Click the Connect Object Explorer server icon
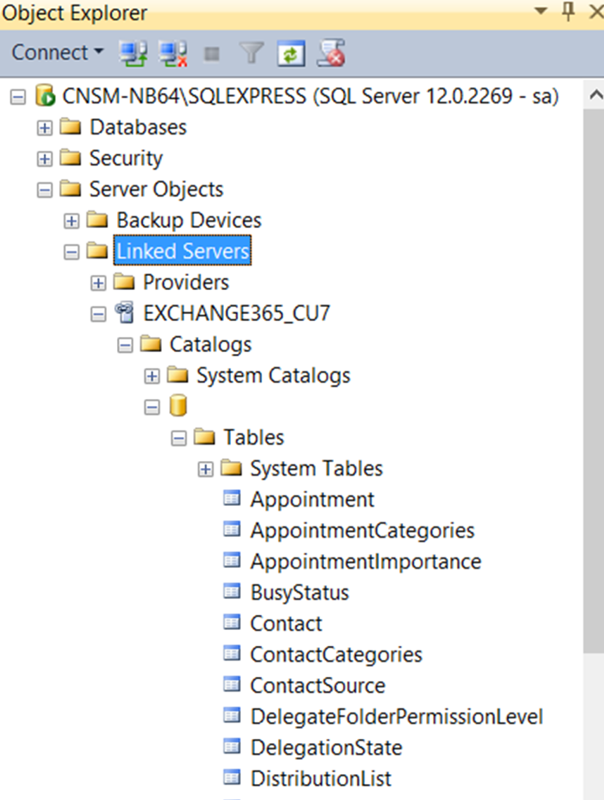Screen dimensions: 604x800 134,54
